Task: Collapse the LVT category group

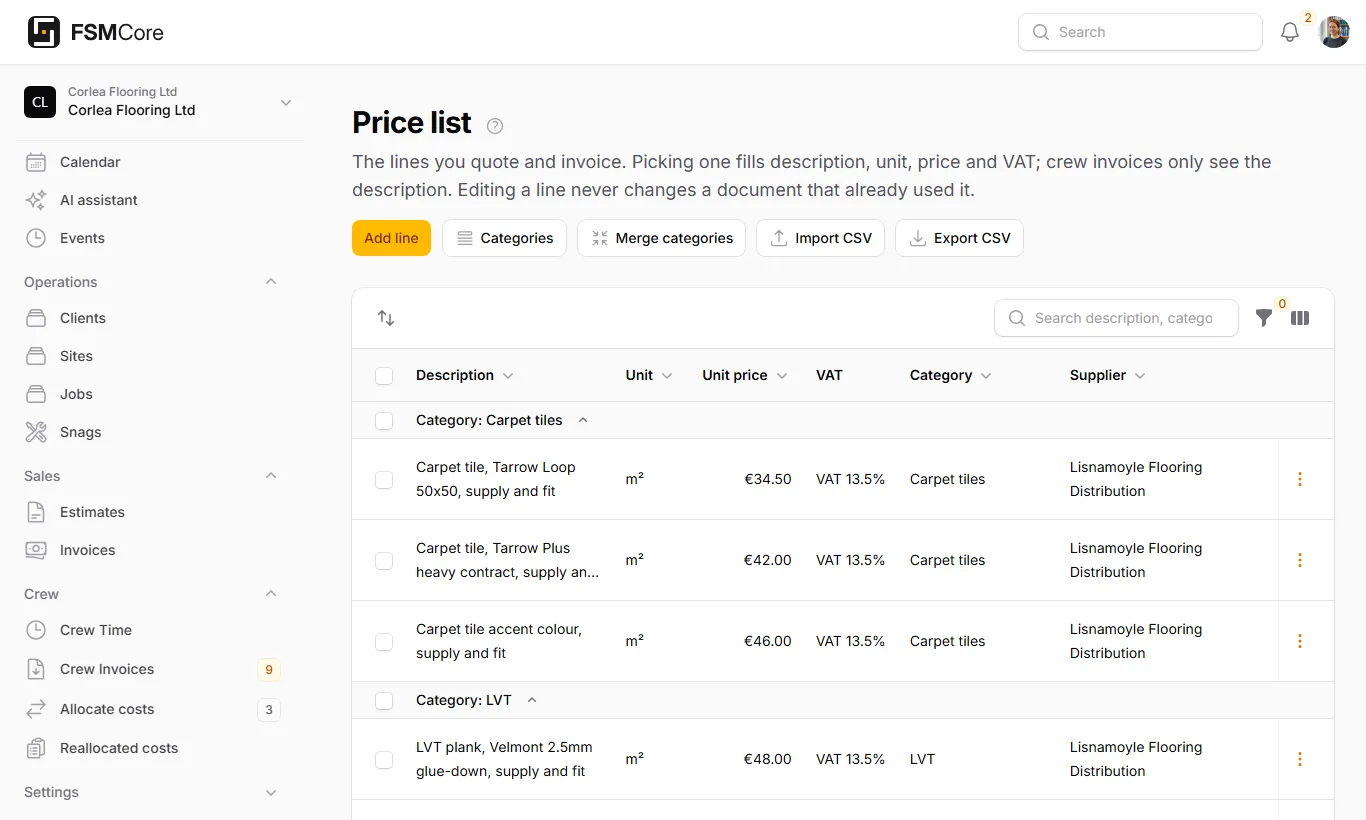Action: 532,700
